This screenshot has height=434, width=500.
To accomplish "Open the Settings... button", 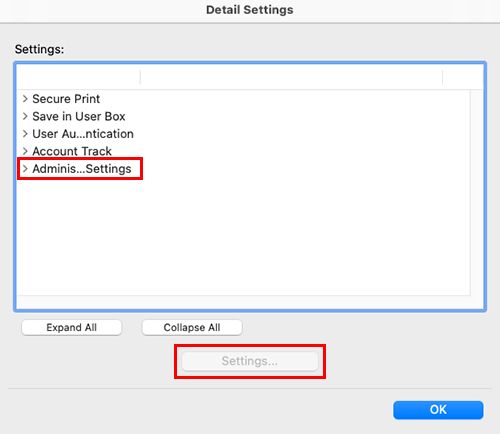I will pyautogui.click(x=250, y=361).
